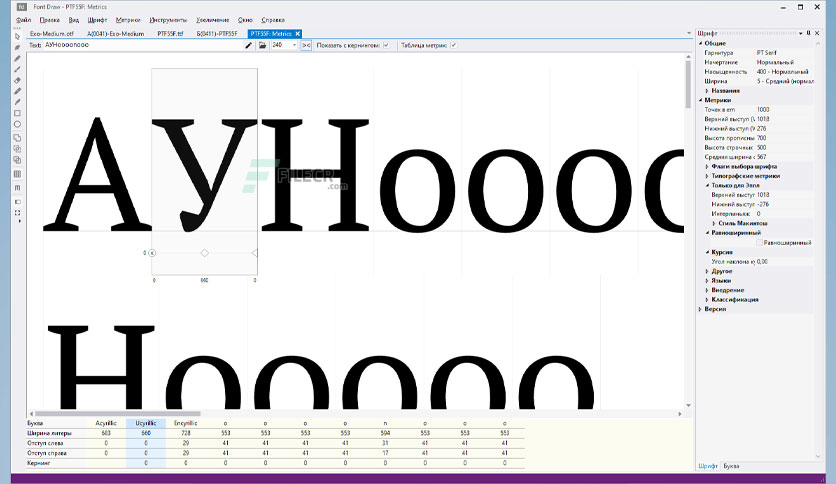Image resolution: width=836 pixels, height=484 pixels.
Task: Open the Справка menu
Action: 273,20
